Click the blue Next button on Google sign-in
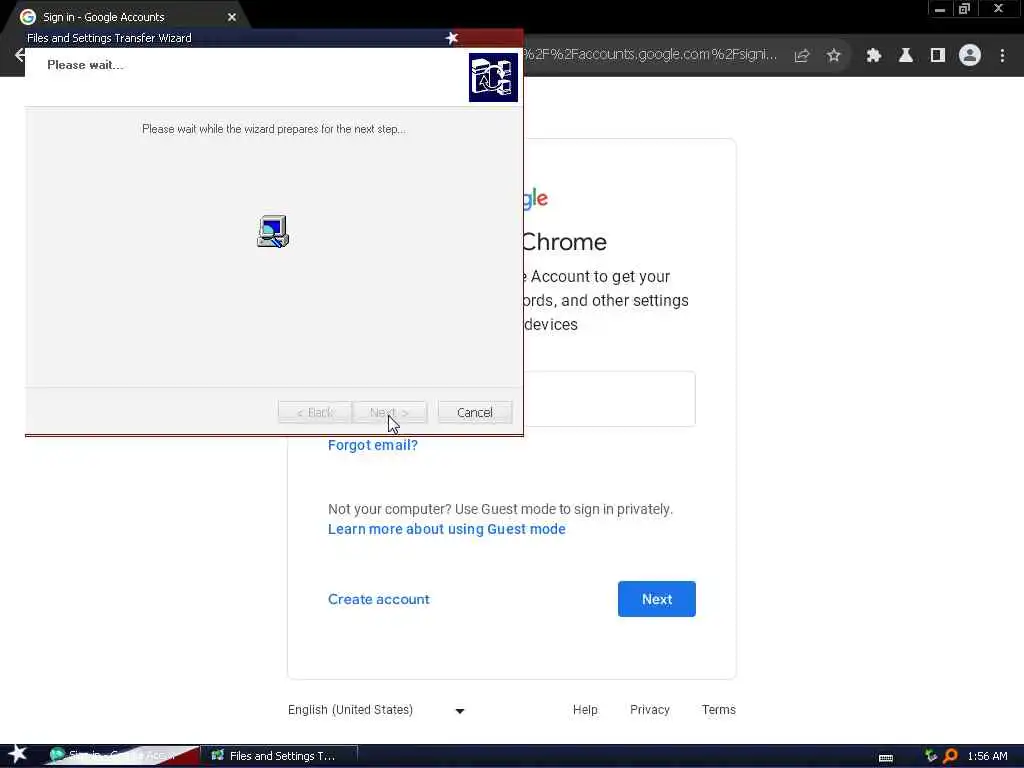Image resolution: width=1024 pixels, height=768 pixels. coord(656,599)
